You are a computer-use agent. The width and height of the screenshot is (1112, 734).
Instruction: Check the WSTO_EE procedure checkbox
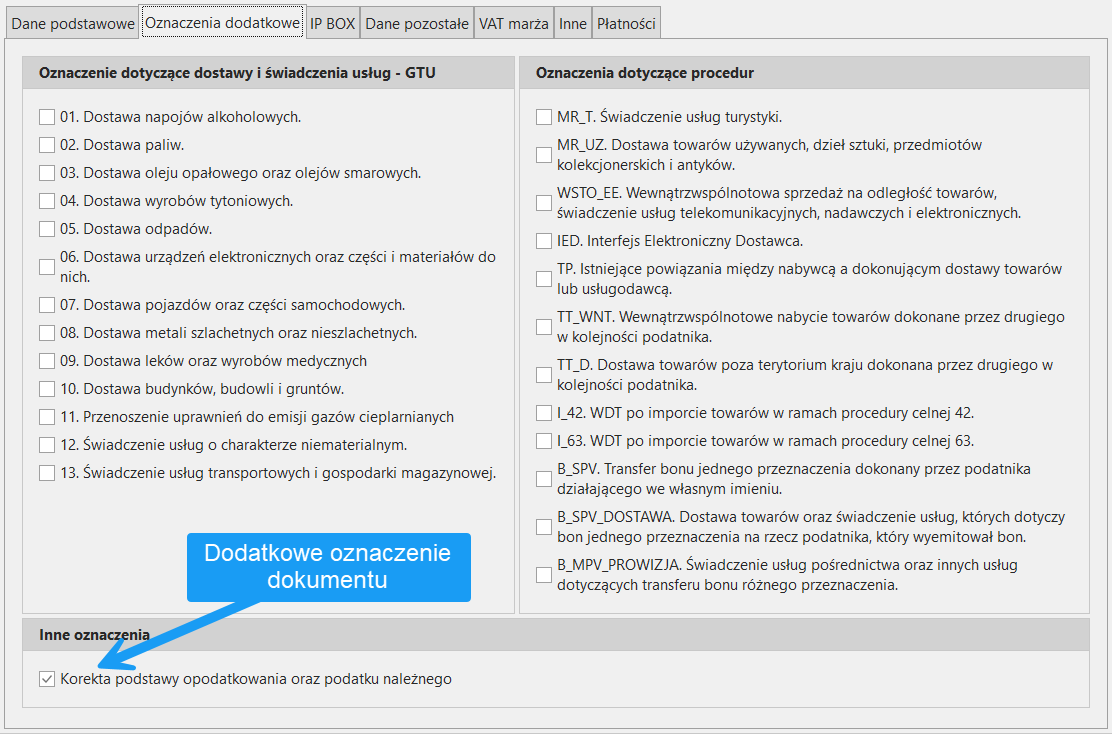point(544,203)
